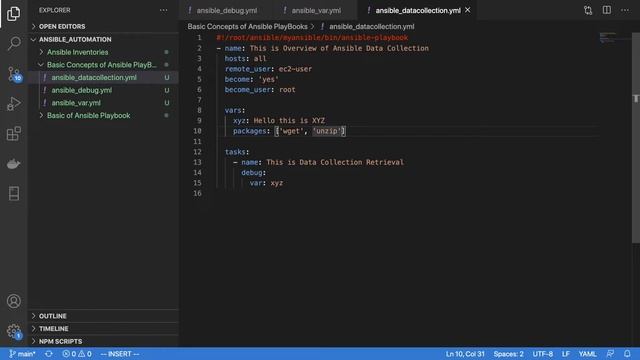Click 'This is Data Collection Retrieval' text

335,162
